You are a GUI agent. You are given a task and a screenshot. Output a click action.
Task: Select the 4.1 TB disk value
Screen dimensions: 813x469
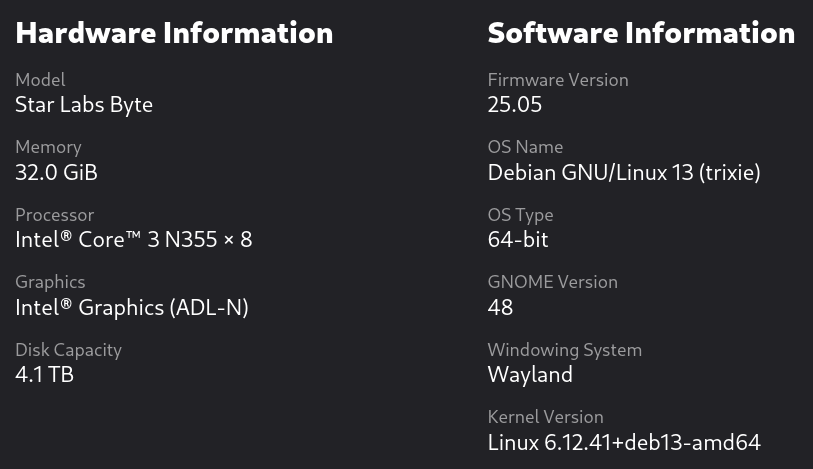[45, 374]
